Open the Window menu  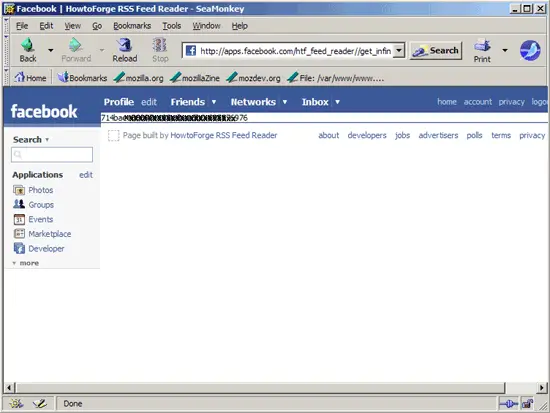(206, 26)
